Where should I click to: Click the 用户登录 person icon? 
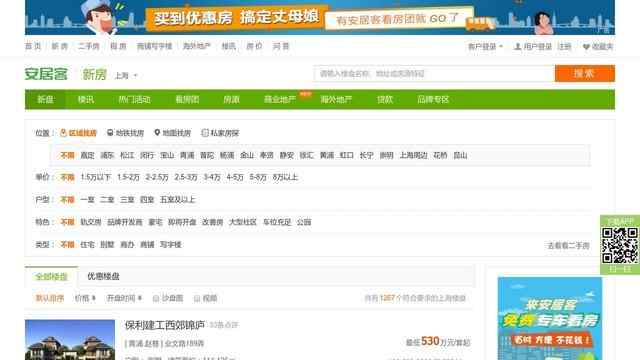pos(518,47)
